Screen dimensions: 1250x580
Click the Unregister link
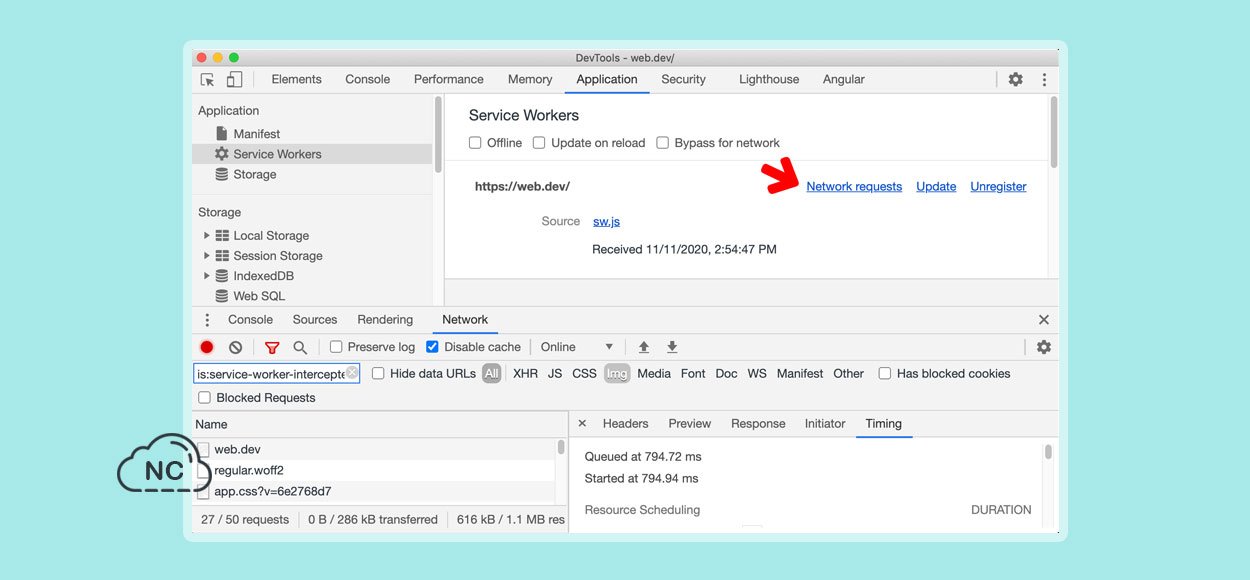click(x=998, y=187)
